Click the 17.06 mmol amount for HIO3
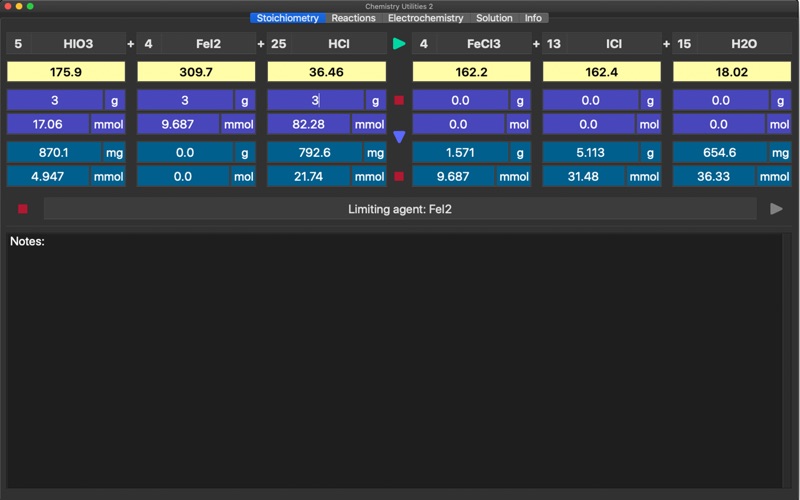 (48, 124)
